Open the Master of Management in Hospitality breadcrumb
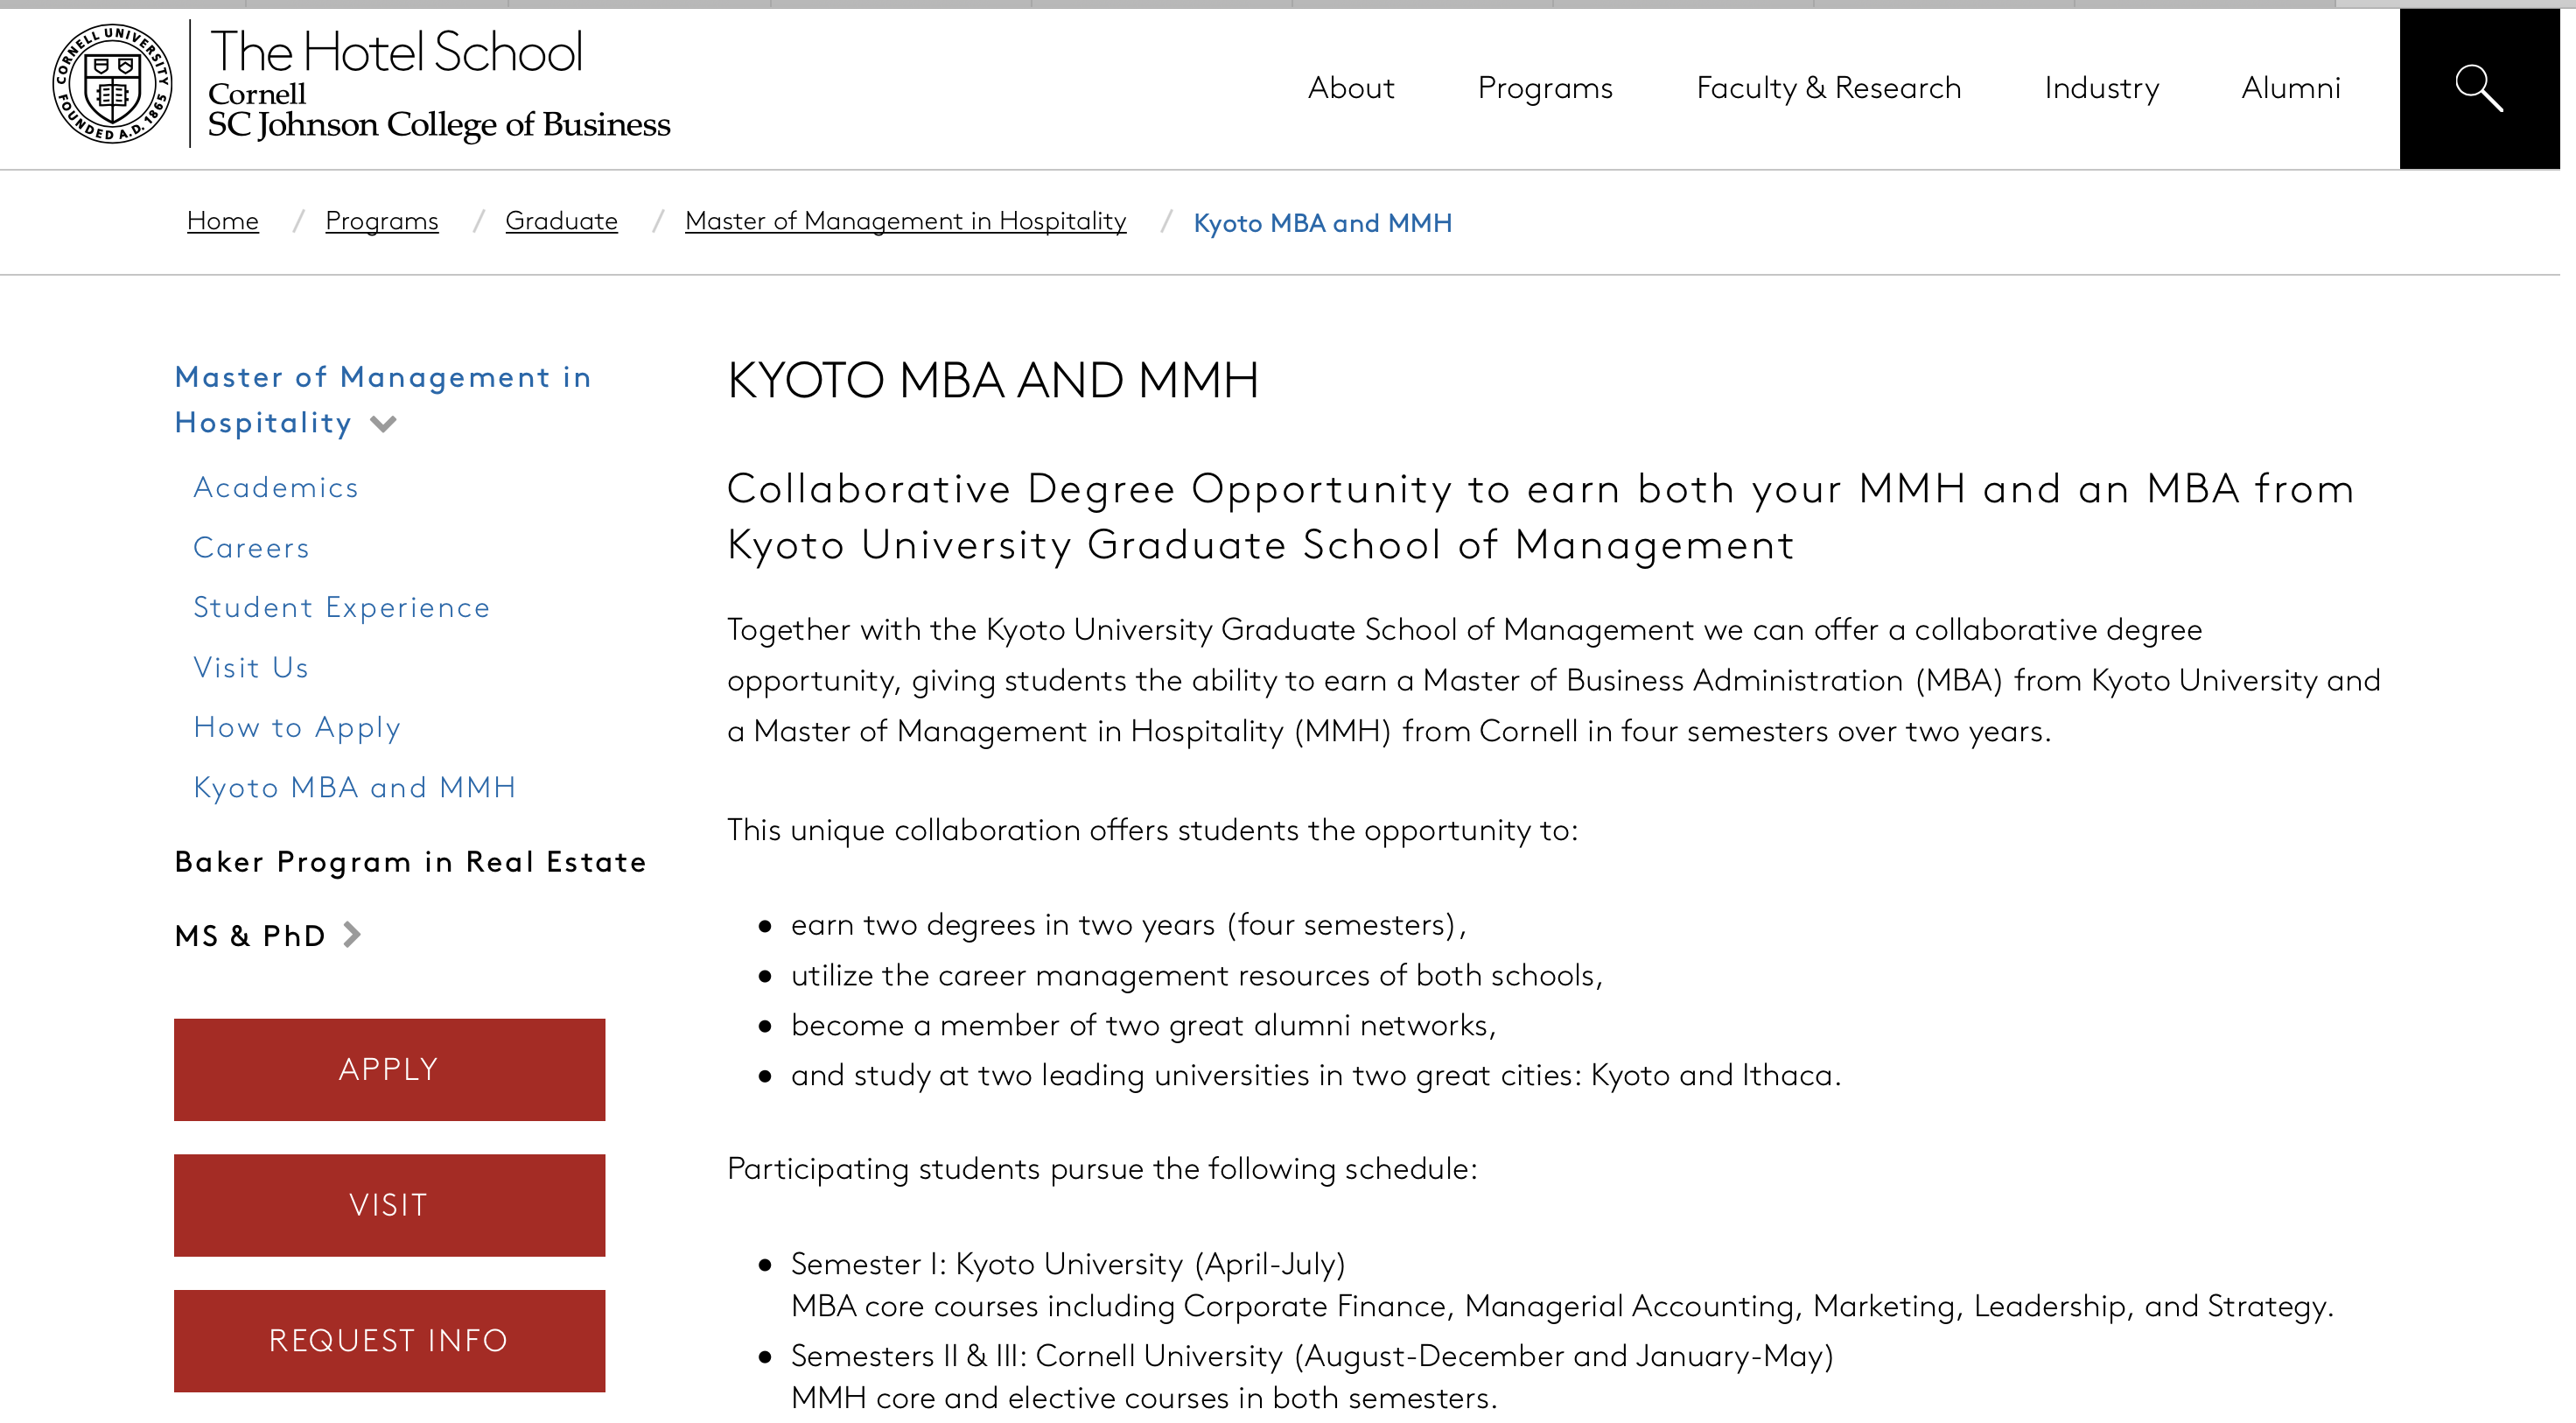This screenshot has width=2576, height=1423. click(905, 221)
